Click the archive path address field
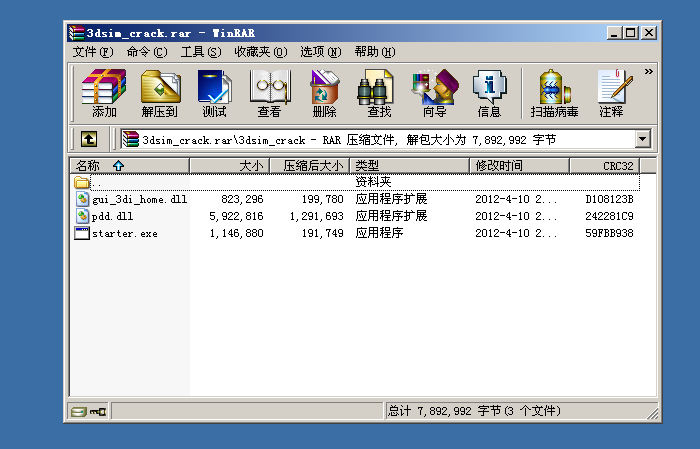This screenshot has height=449, width=700. click(379, 139)
